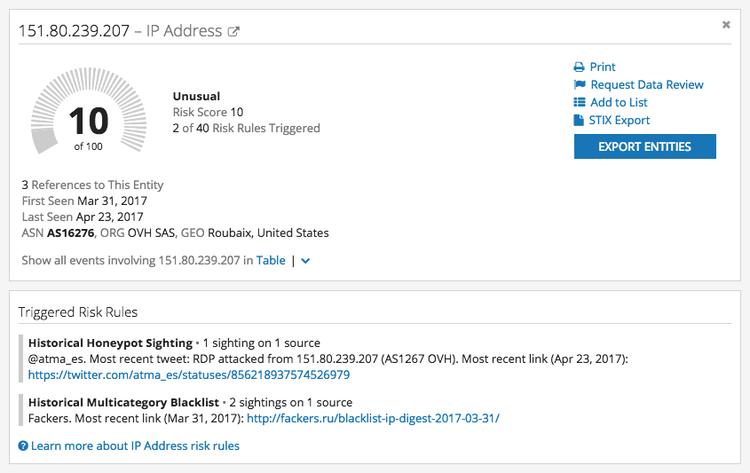Learn more about IP Address risk rules
This screenshot has width=750, height=473.
click(x=135, y=446)
